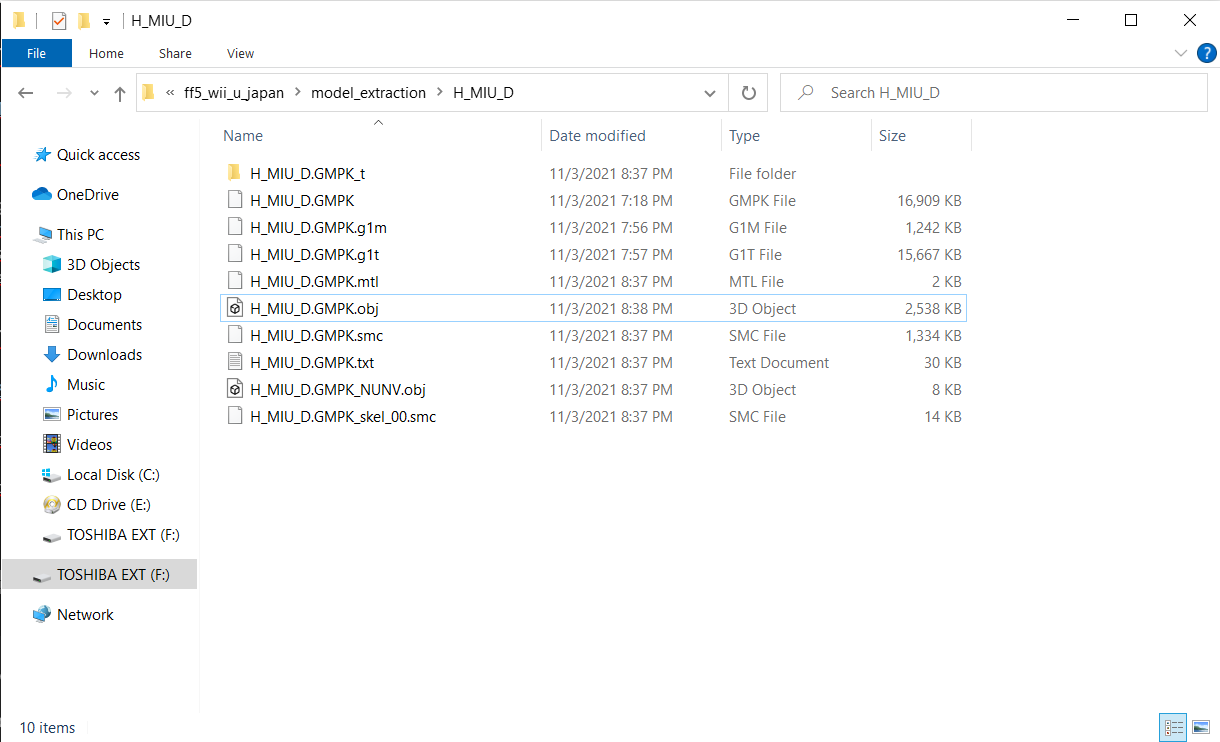This screenshot has height=742, width=1220.
Task: Click the chevron after model_extraction in path
Action: (x=440, y=93)
